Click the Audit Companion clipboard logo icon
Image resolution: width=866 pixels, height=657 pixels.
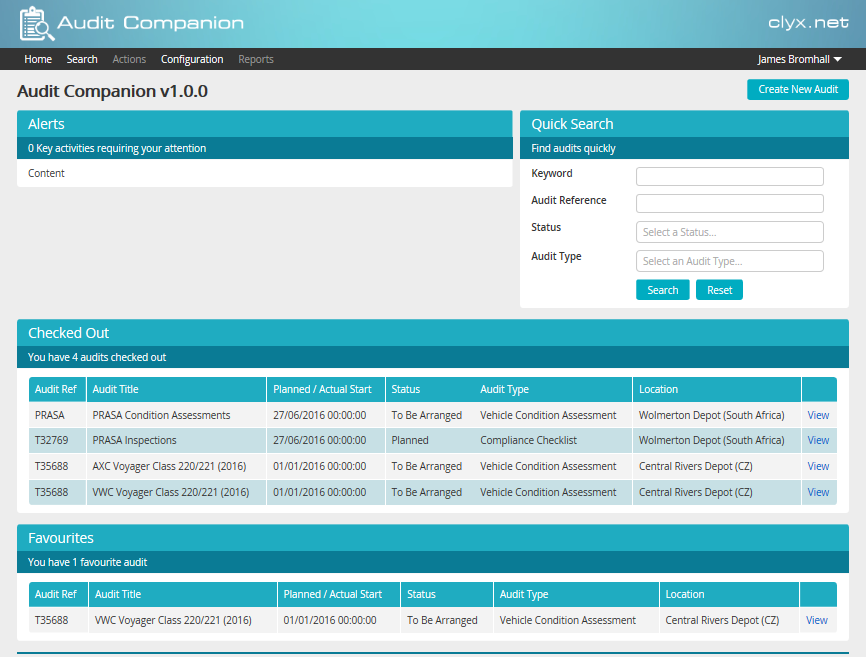pos(36,23)
